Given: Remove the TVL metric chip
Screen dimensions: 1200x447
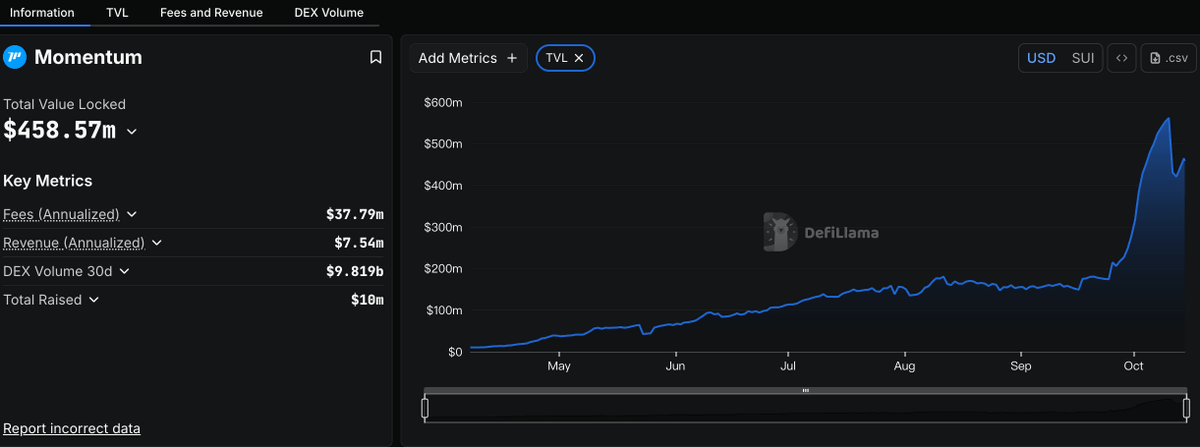Looking at the screenshot, I should click(x=579, y=58).
